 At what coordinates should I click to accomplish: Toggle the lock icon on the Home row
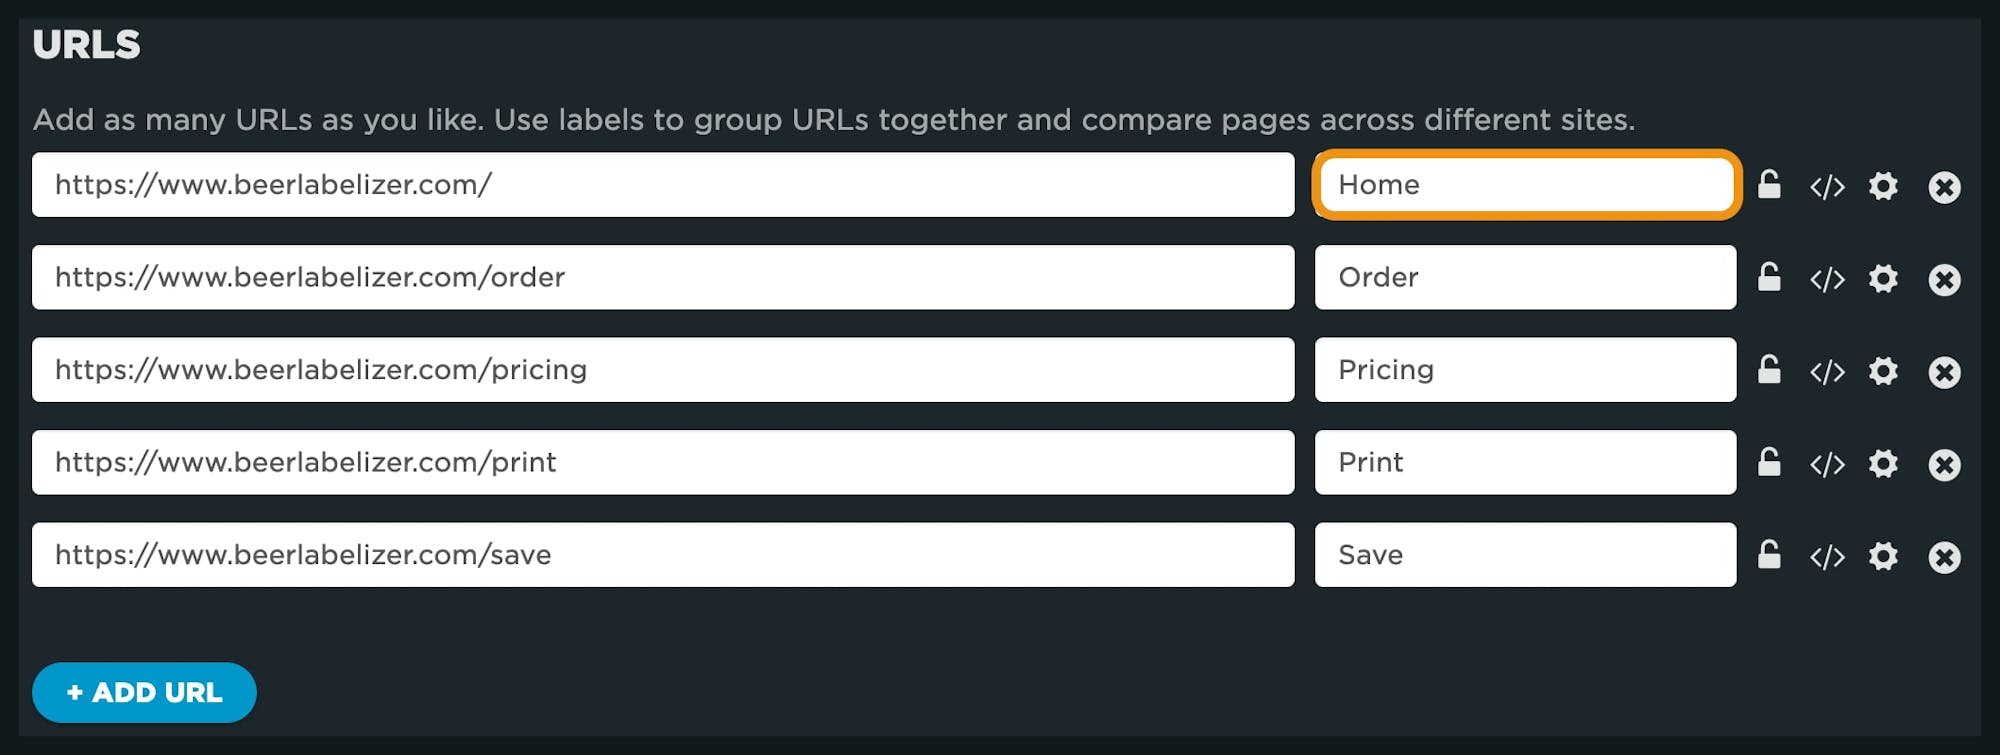(x=1770, y=186)
